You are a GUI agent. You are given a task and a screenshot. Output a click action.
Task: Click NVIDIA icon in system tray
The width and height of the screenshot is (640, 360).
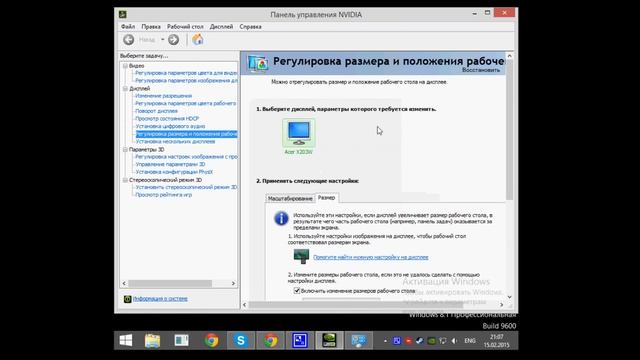coord(431,341)
